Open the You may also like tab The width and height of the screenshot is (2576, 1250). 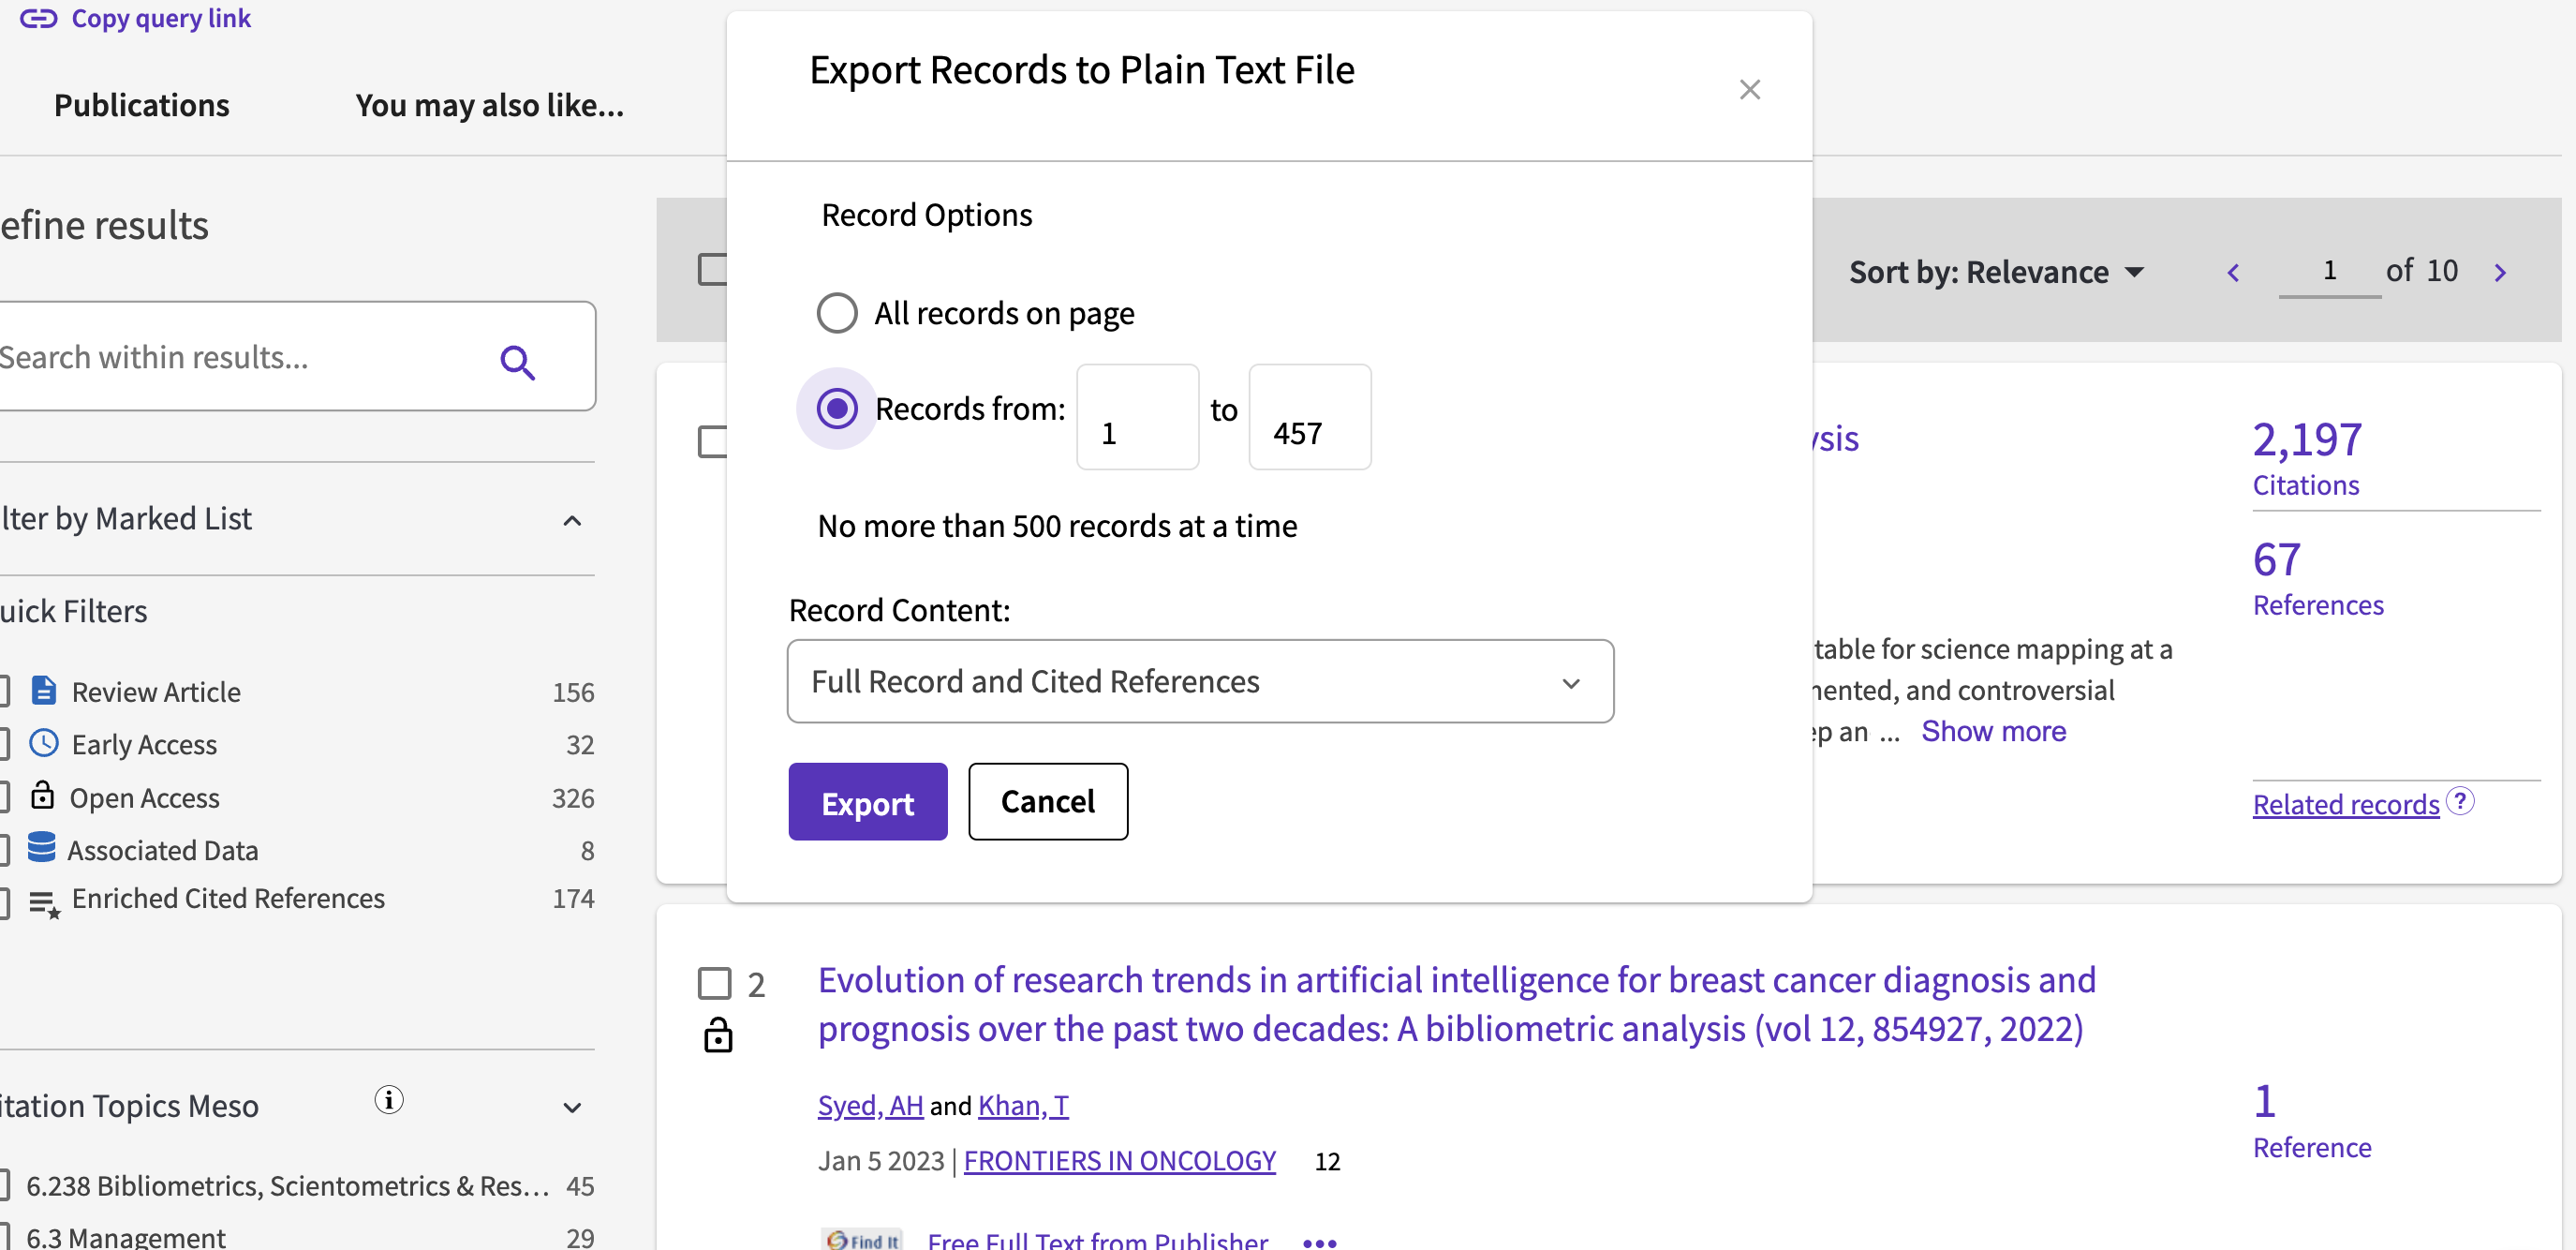coord(489,104)
